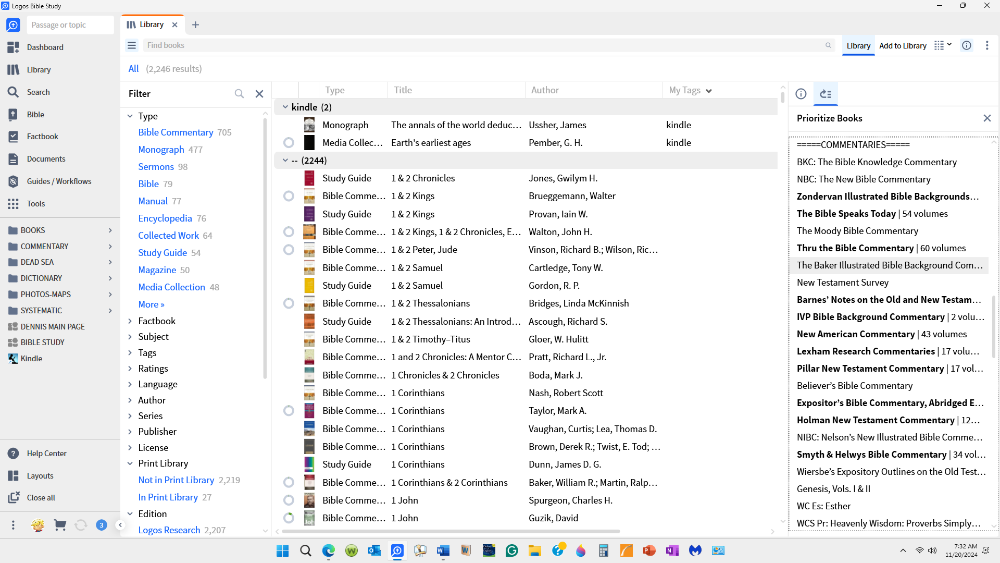Open the shopping cart icon
Screen dimensions: 1000x563
[x=60, y=525]
